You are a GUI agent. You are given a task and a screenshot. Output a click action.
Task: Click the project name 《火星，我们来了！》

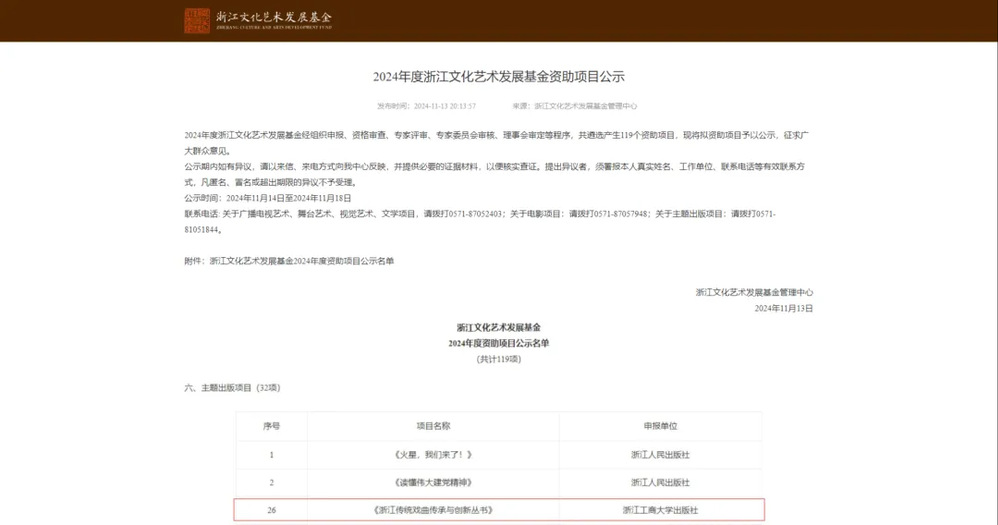[433, 455]
